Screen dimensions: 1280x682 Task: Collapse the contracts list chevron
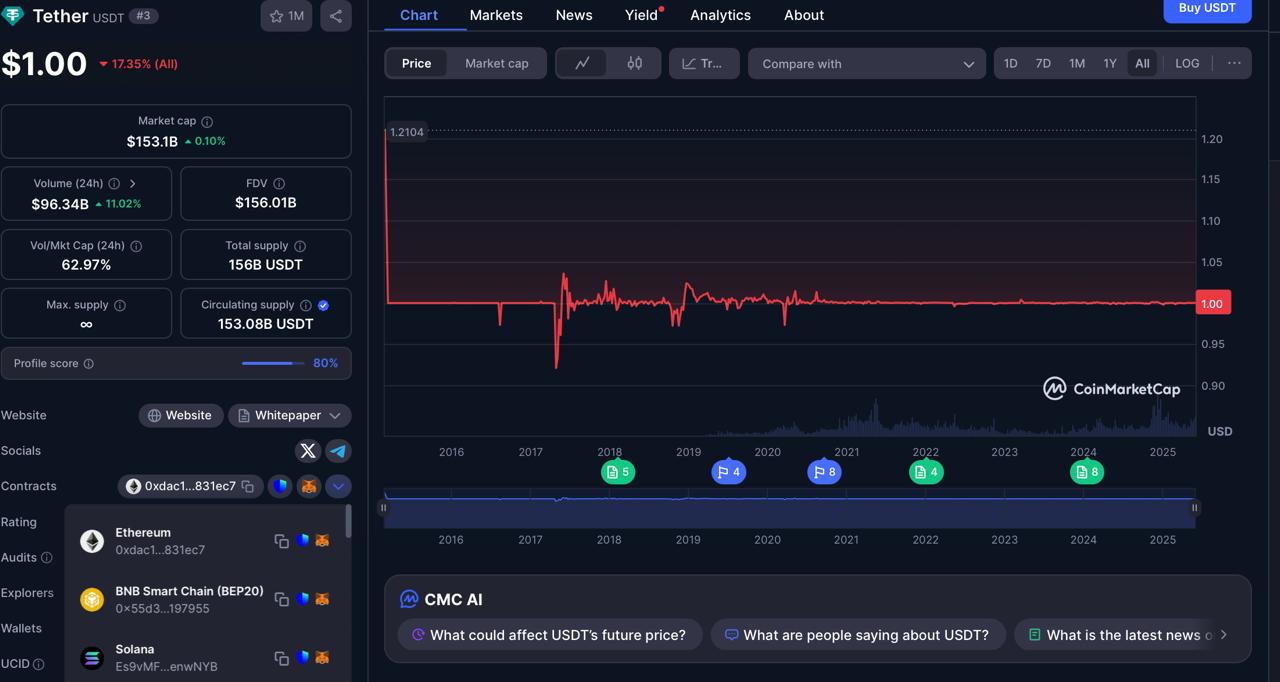[x=338, y=486]
